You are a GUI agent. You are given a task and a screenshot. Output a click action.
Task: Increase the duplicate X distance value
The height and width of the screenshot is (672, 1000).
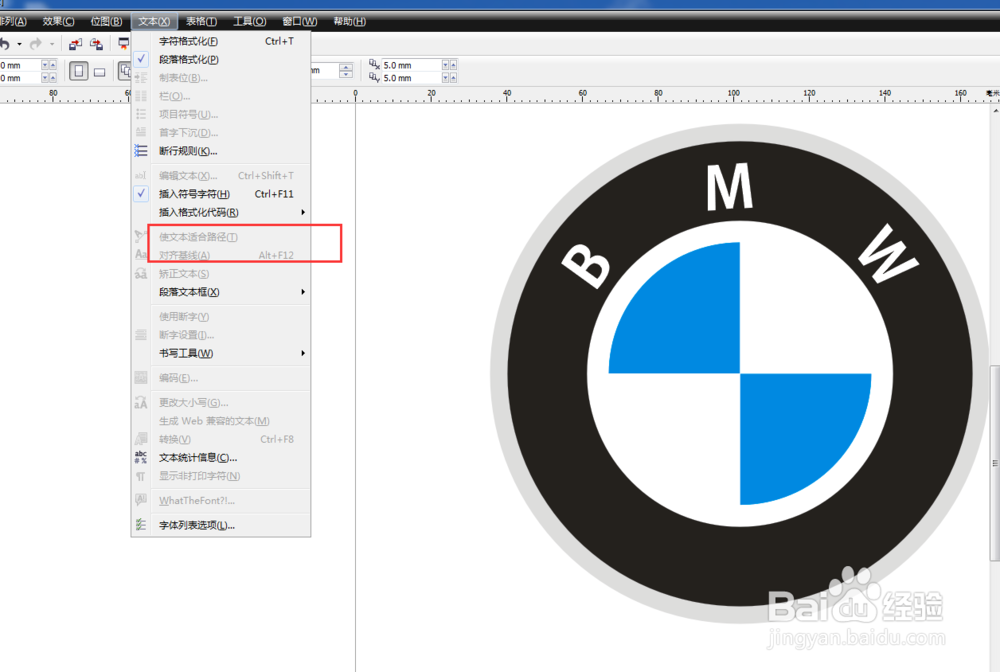pos(453,65)
